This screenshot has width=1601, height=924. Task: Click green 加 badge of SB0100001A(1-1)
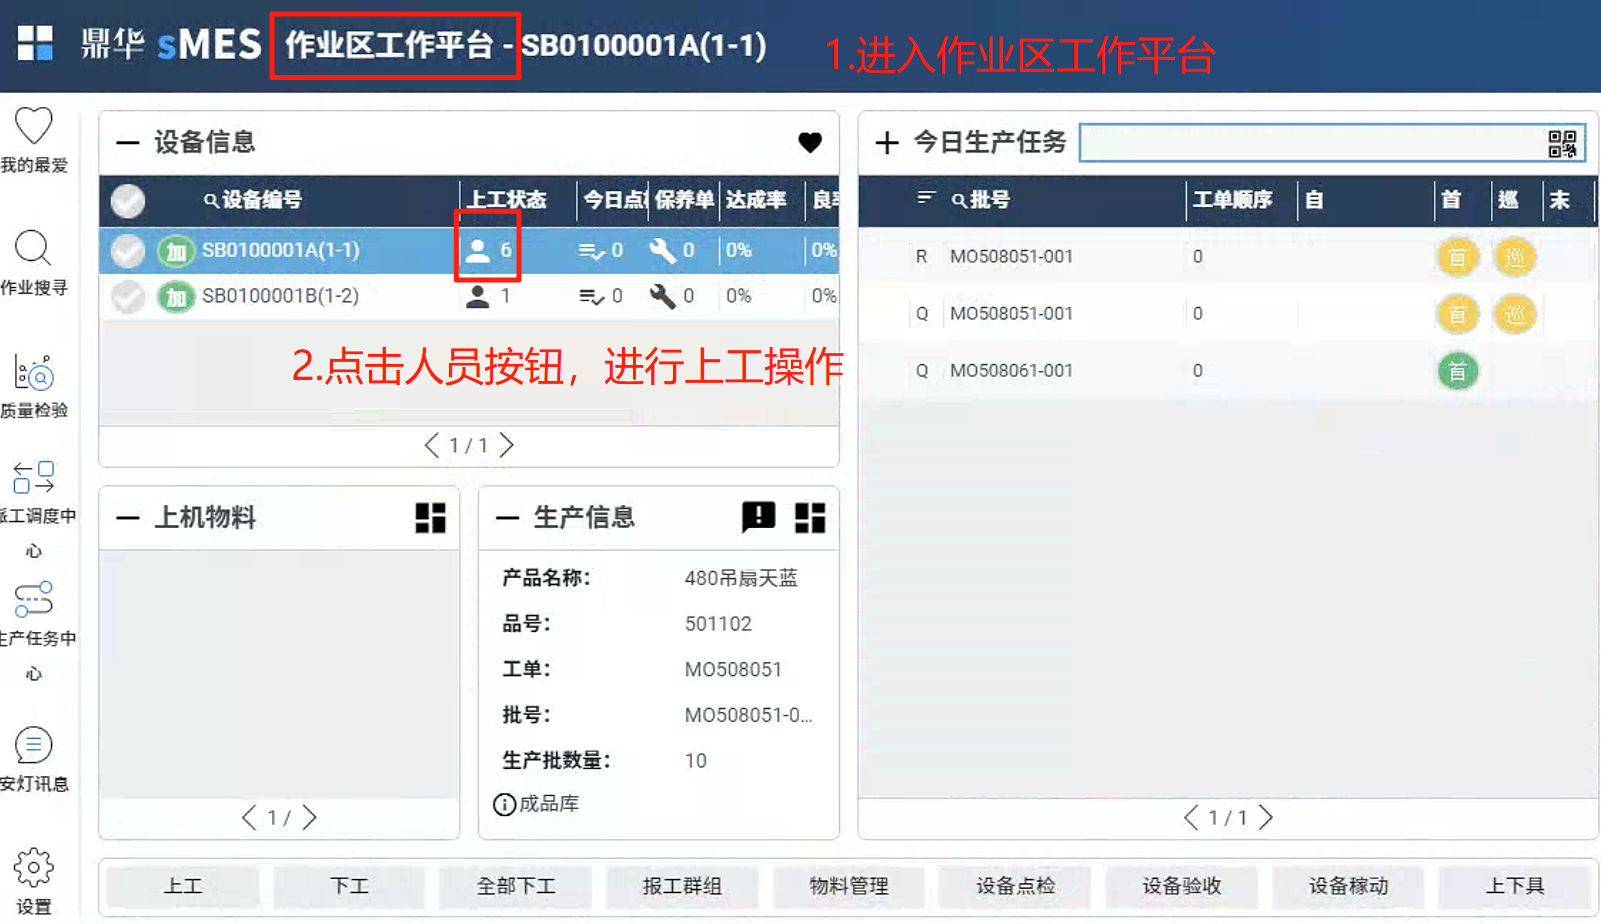click(x=176, y=251)
